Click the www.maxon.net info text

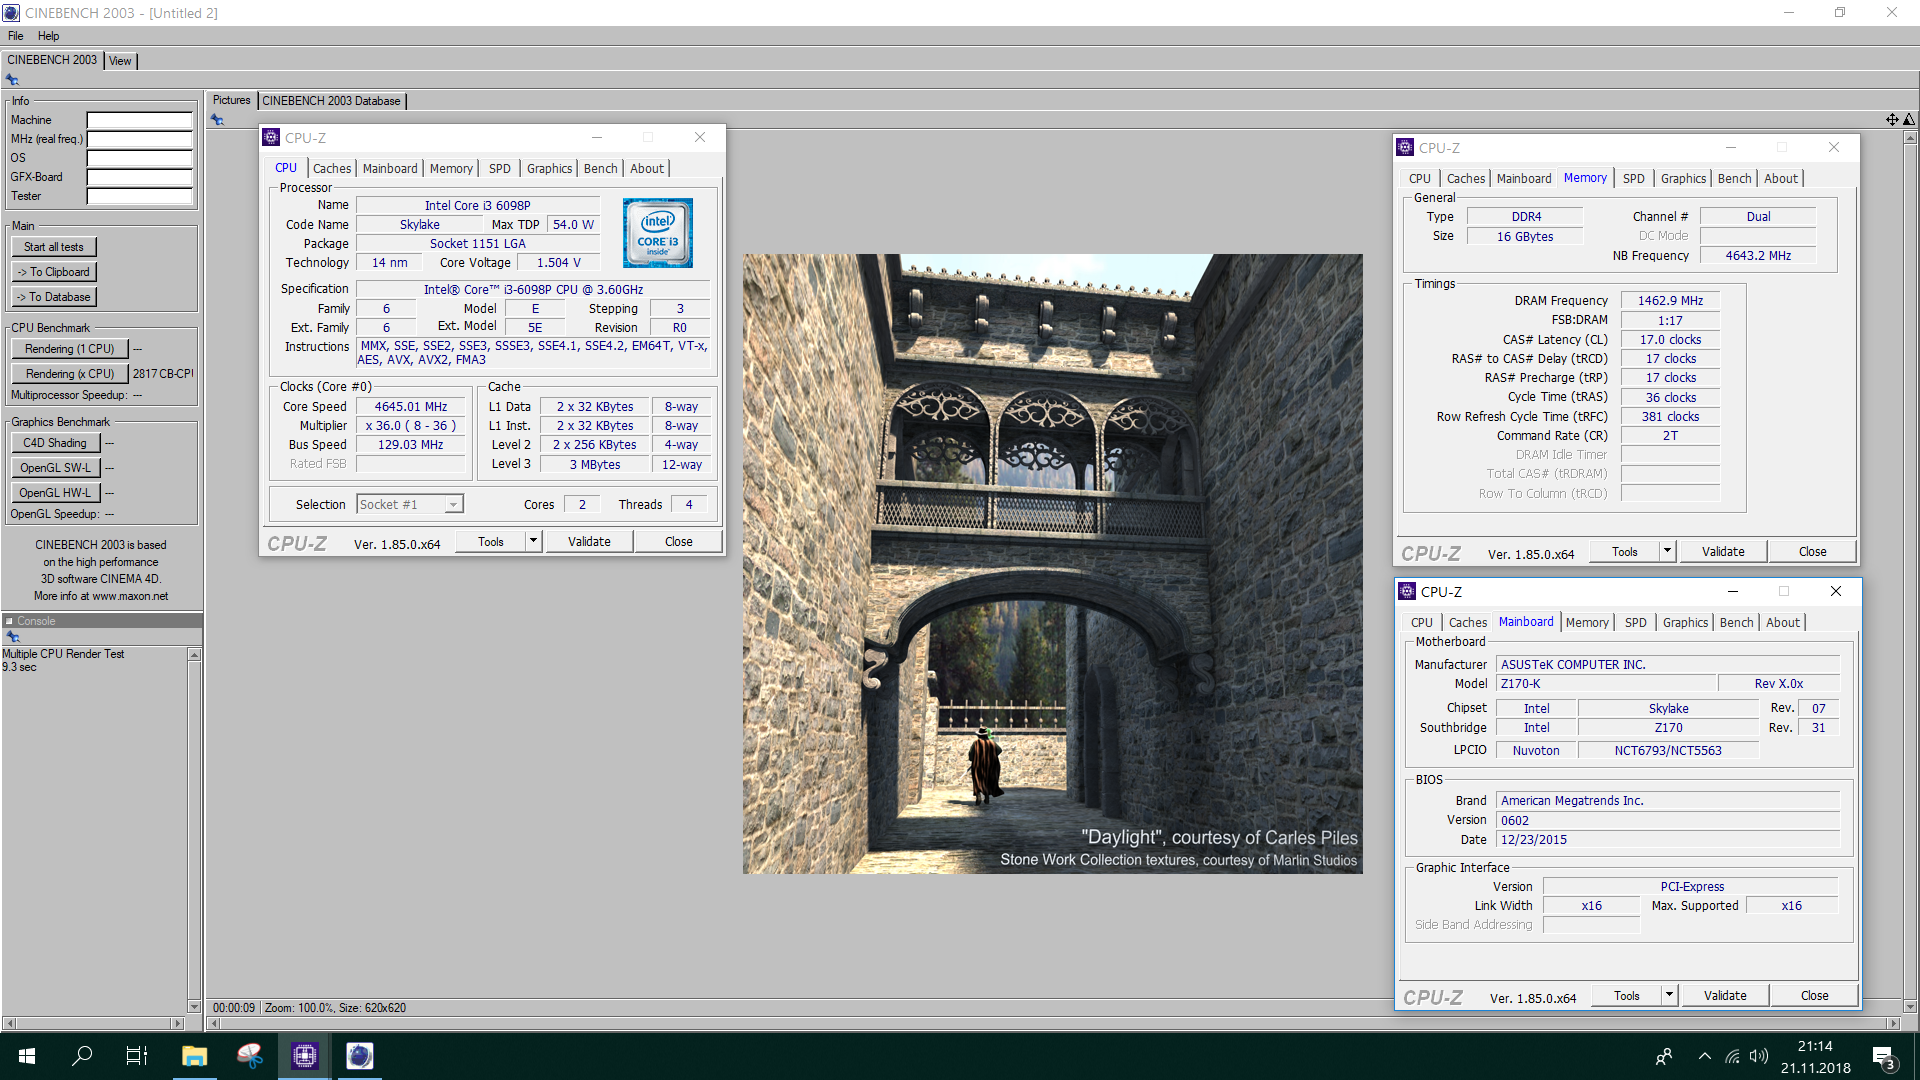point(130,596)
